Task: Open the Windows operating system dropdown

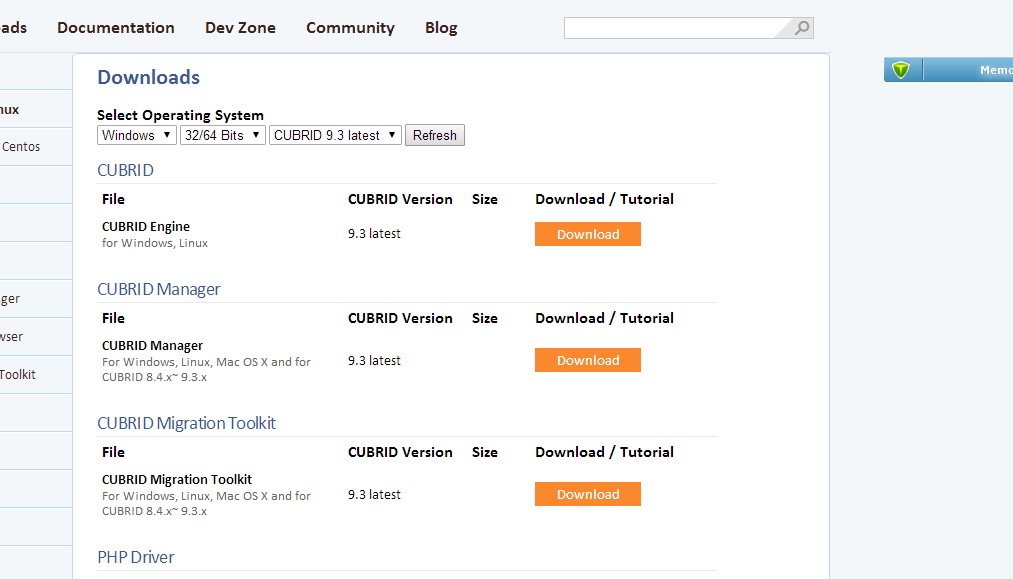Action: point(136,135)
